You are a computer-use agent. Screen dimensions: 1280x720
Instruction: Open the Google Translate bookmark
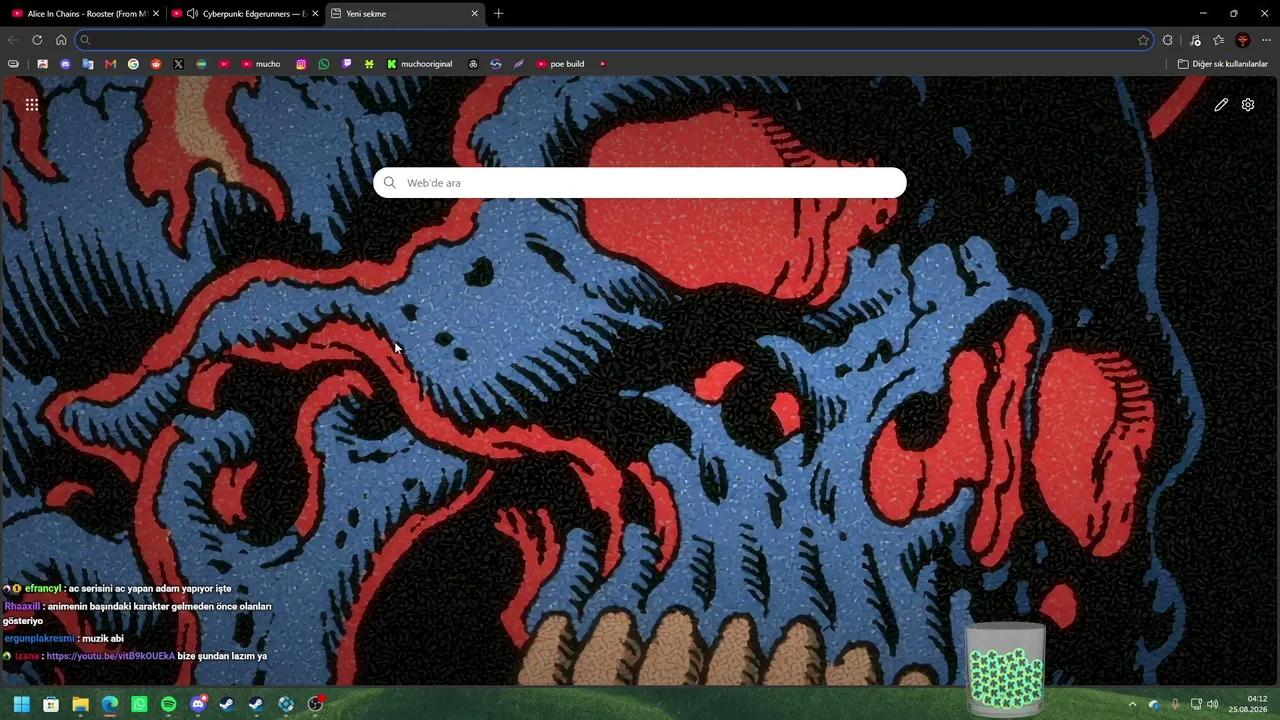click(88, 64)
